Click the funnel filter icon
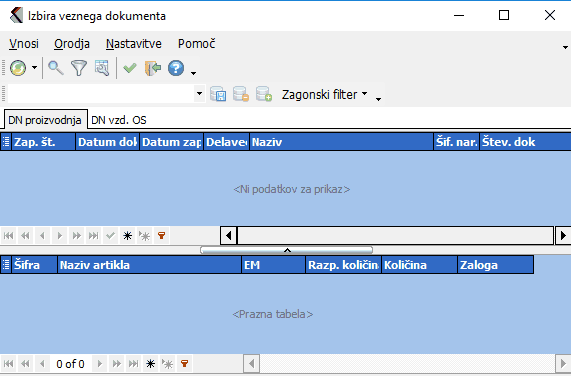The height and width of the screenshot is (376, 571). point(79,68)
